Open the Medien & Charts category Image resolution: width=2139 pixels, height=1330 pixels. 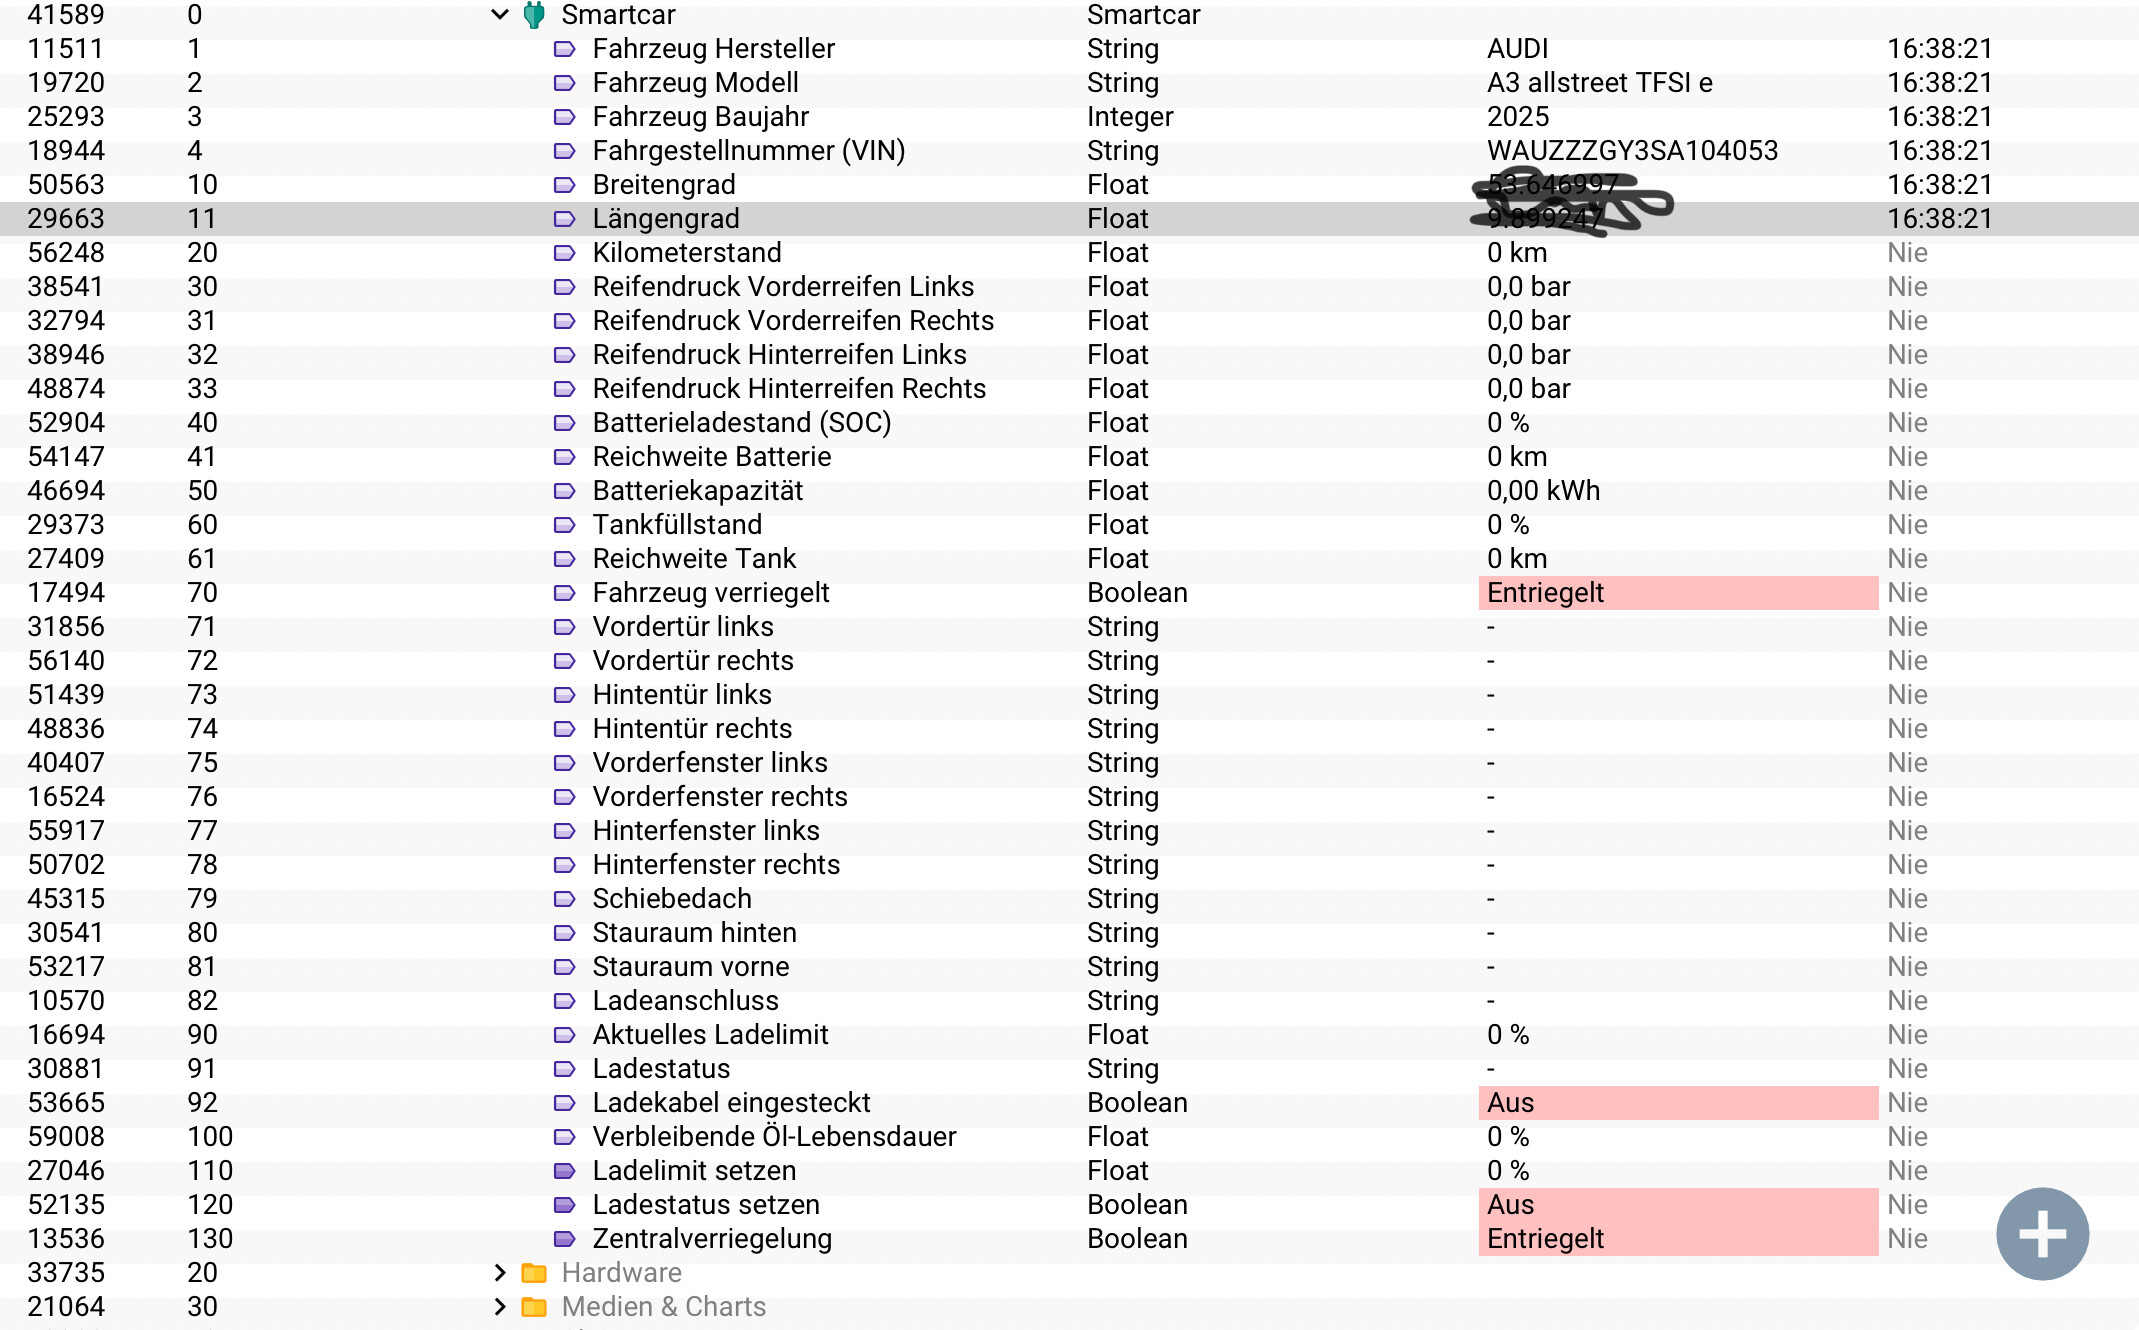[663, 1306]
